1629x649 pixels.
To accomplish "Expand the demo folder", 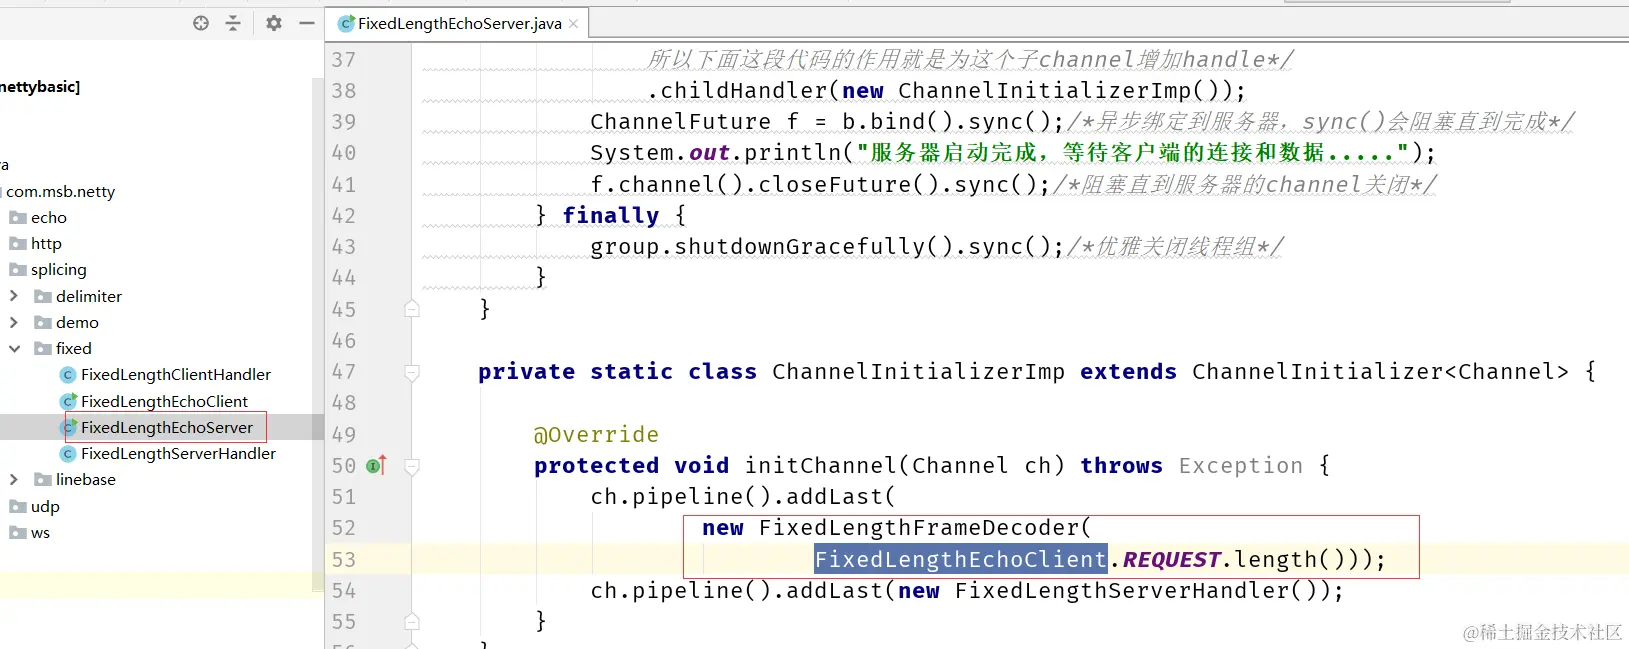I will click(x=14, y=322).
